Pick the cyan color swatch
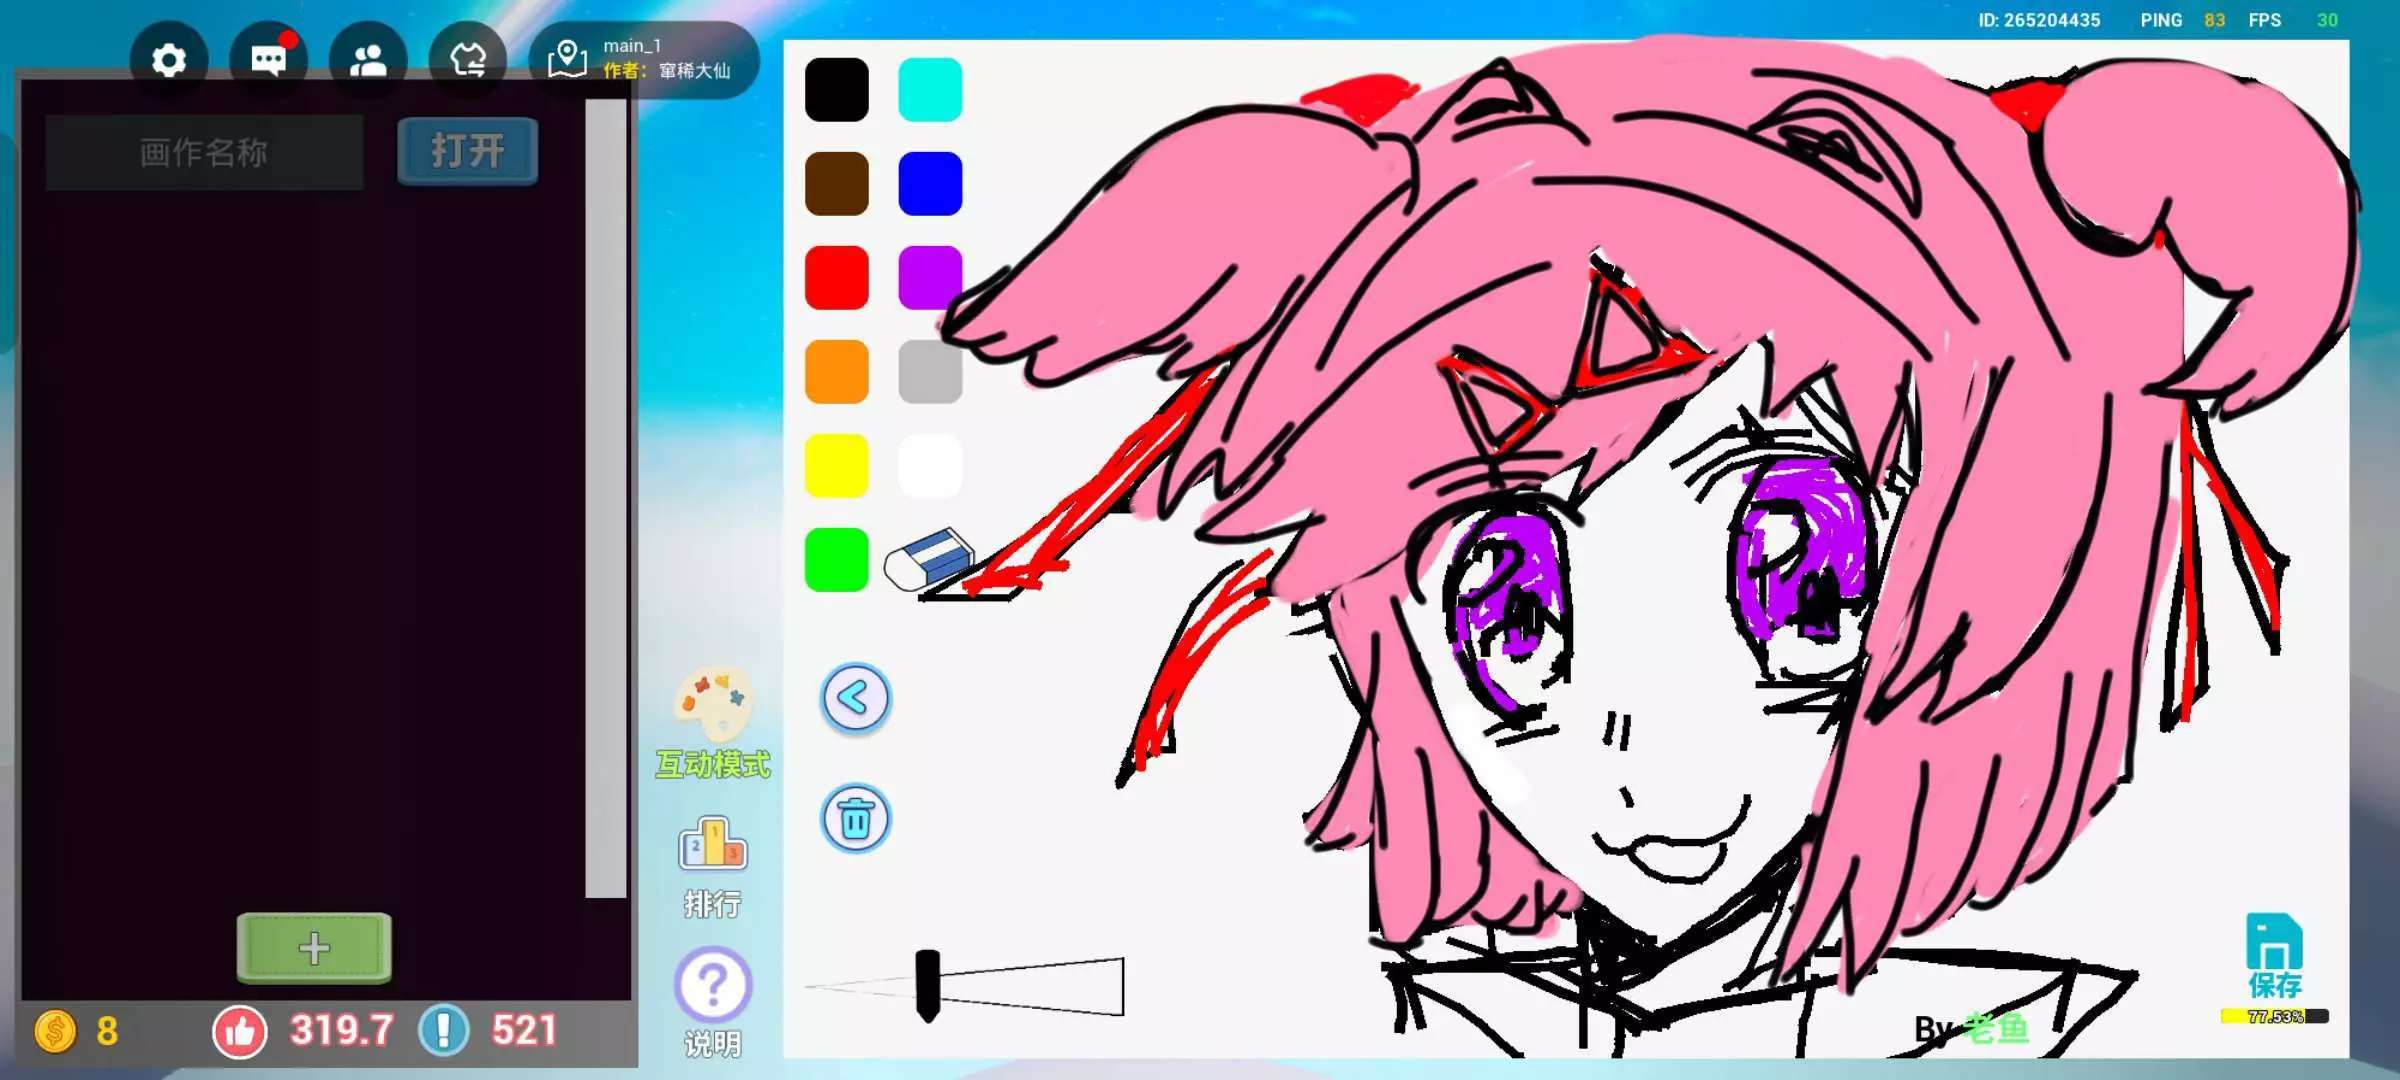Viewport: 2400px width, 1080px height. click(930, 90)
